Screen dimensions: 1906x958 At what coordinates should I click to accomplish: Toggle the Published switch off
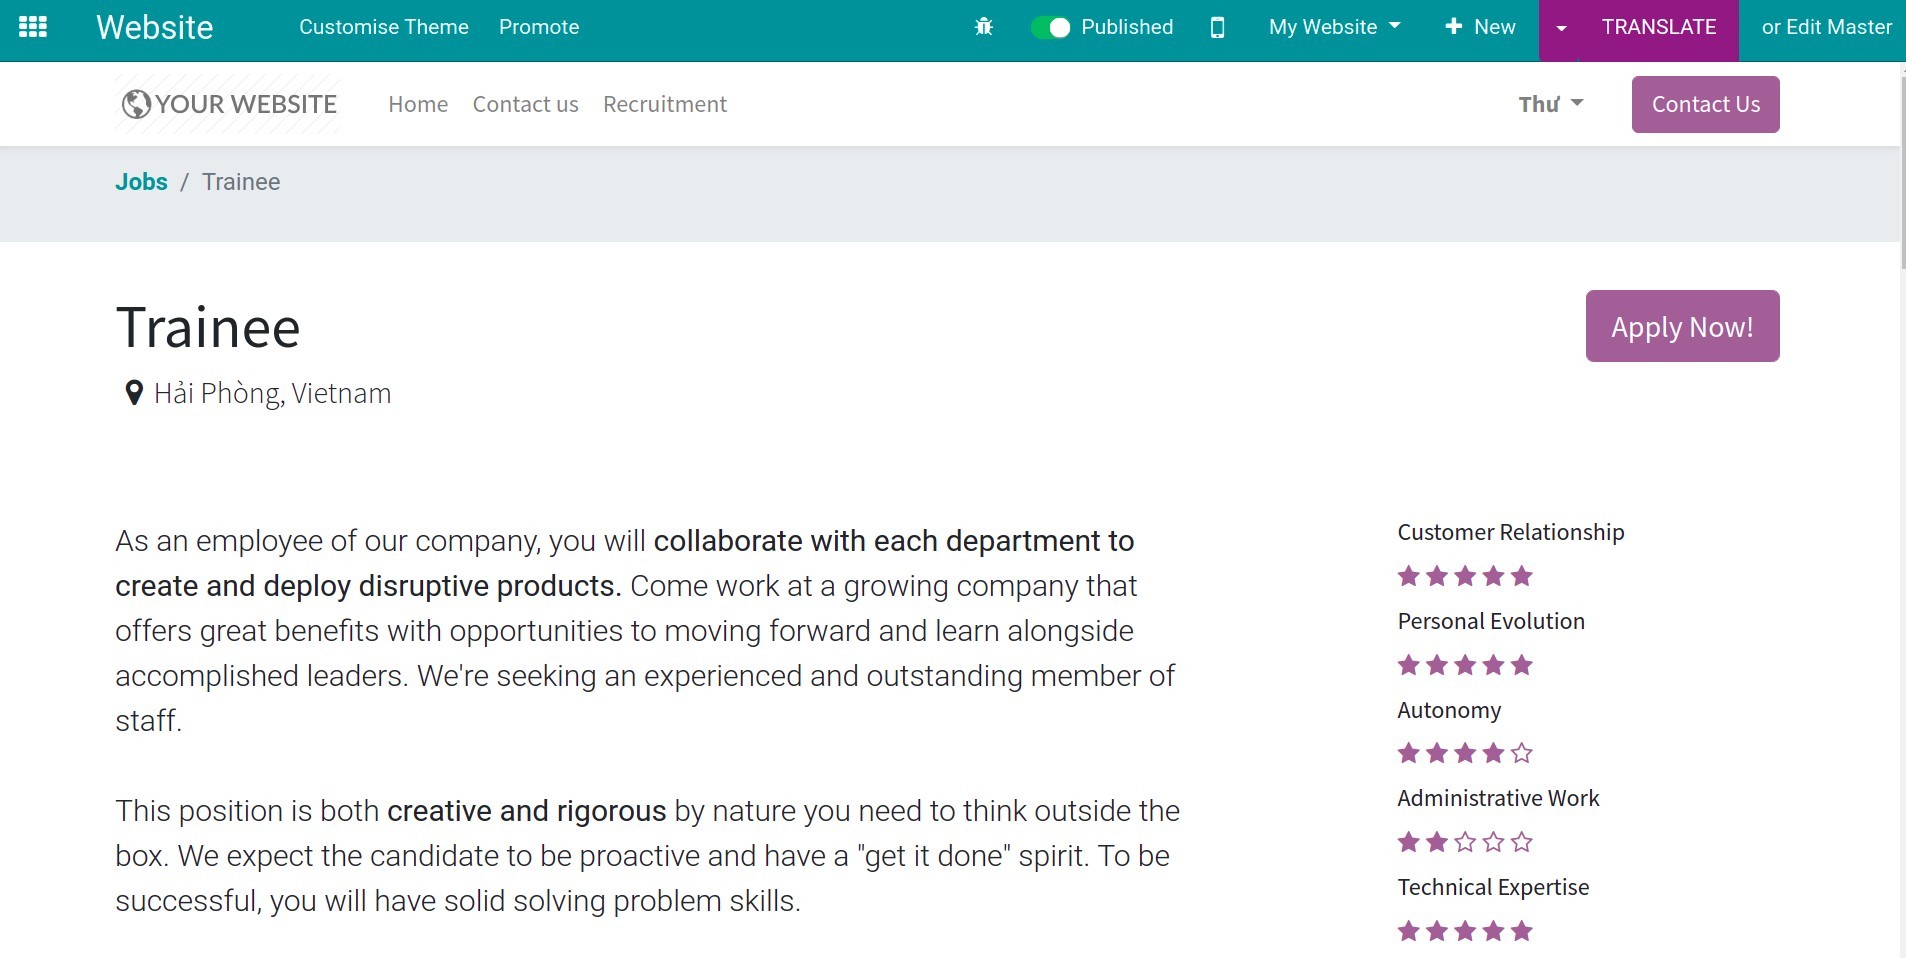pyautogui.click(x=1050, y=27)
